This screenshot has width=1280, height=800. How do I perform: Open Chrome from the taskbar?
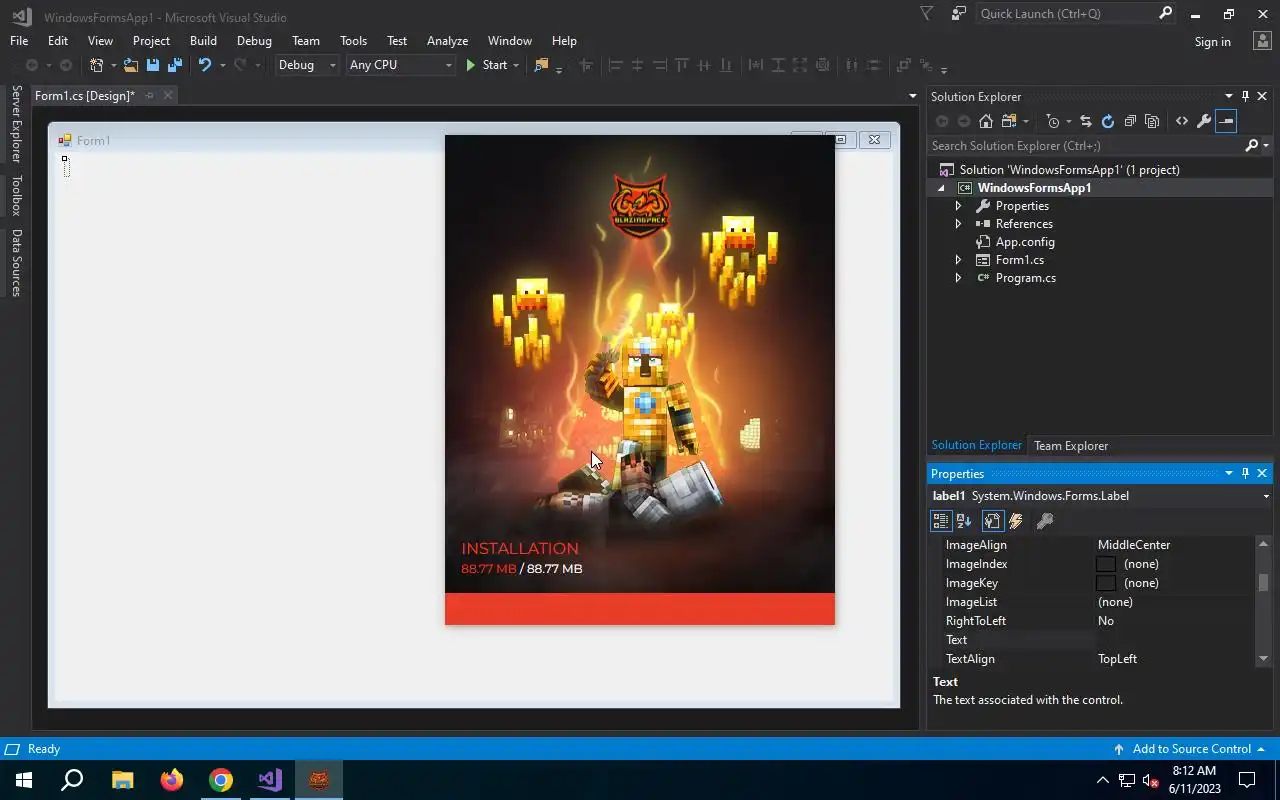(x=221, y=780)
